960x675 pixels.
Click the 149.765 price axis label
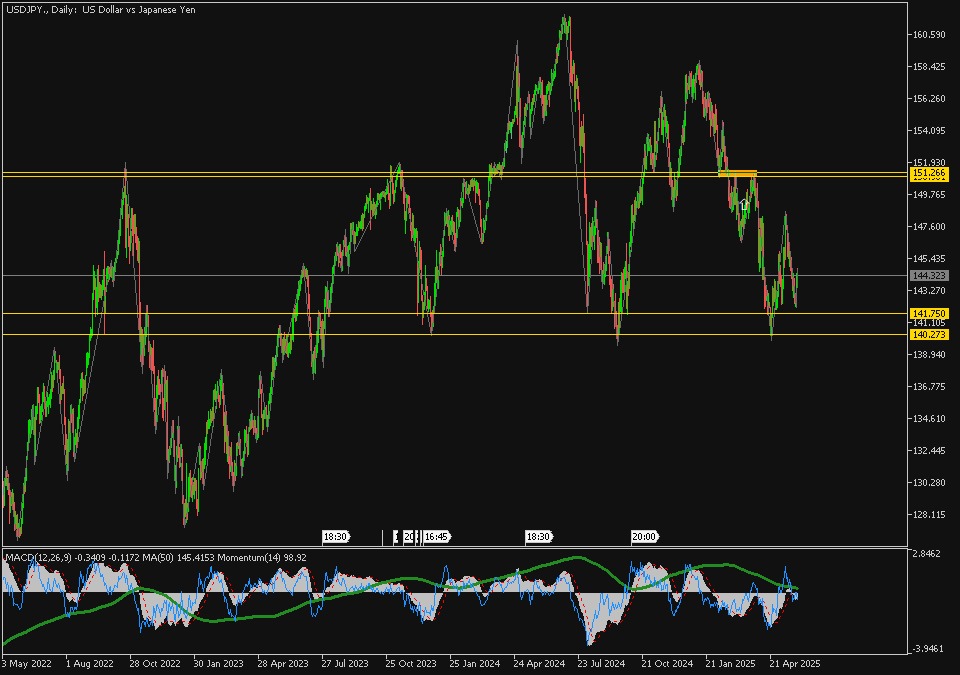pos(929,195)
